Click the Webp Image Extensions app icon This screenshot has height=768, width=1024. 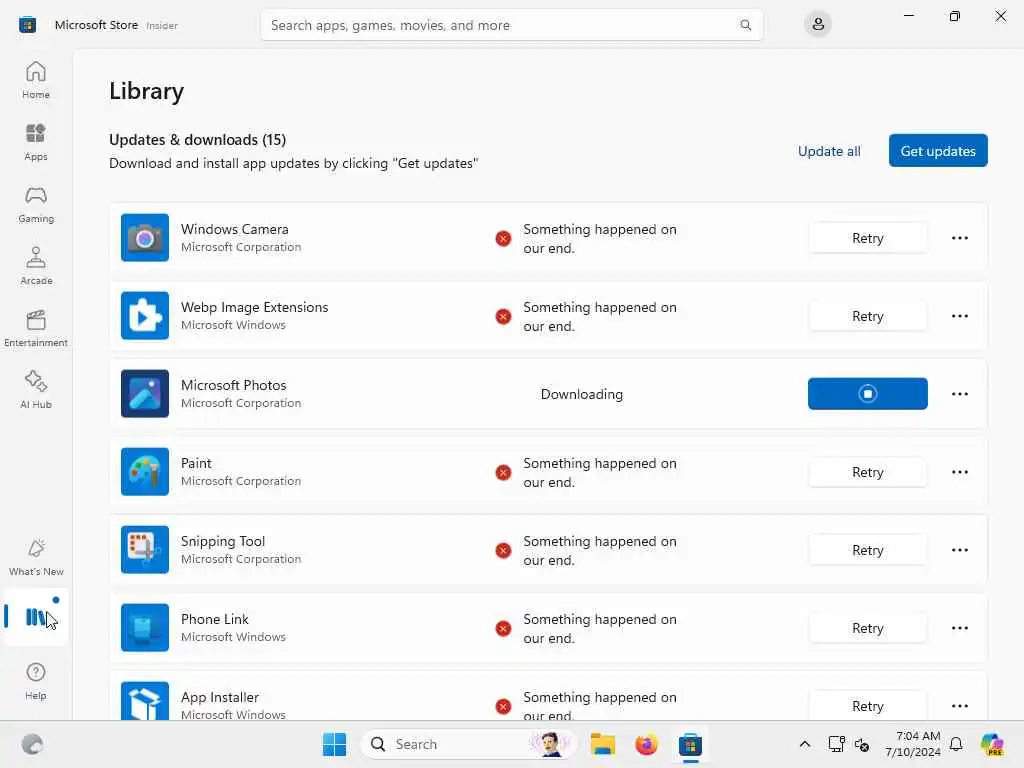coord(145,315)
